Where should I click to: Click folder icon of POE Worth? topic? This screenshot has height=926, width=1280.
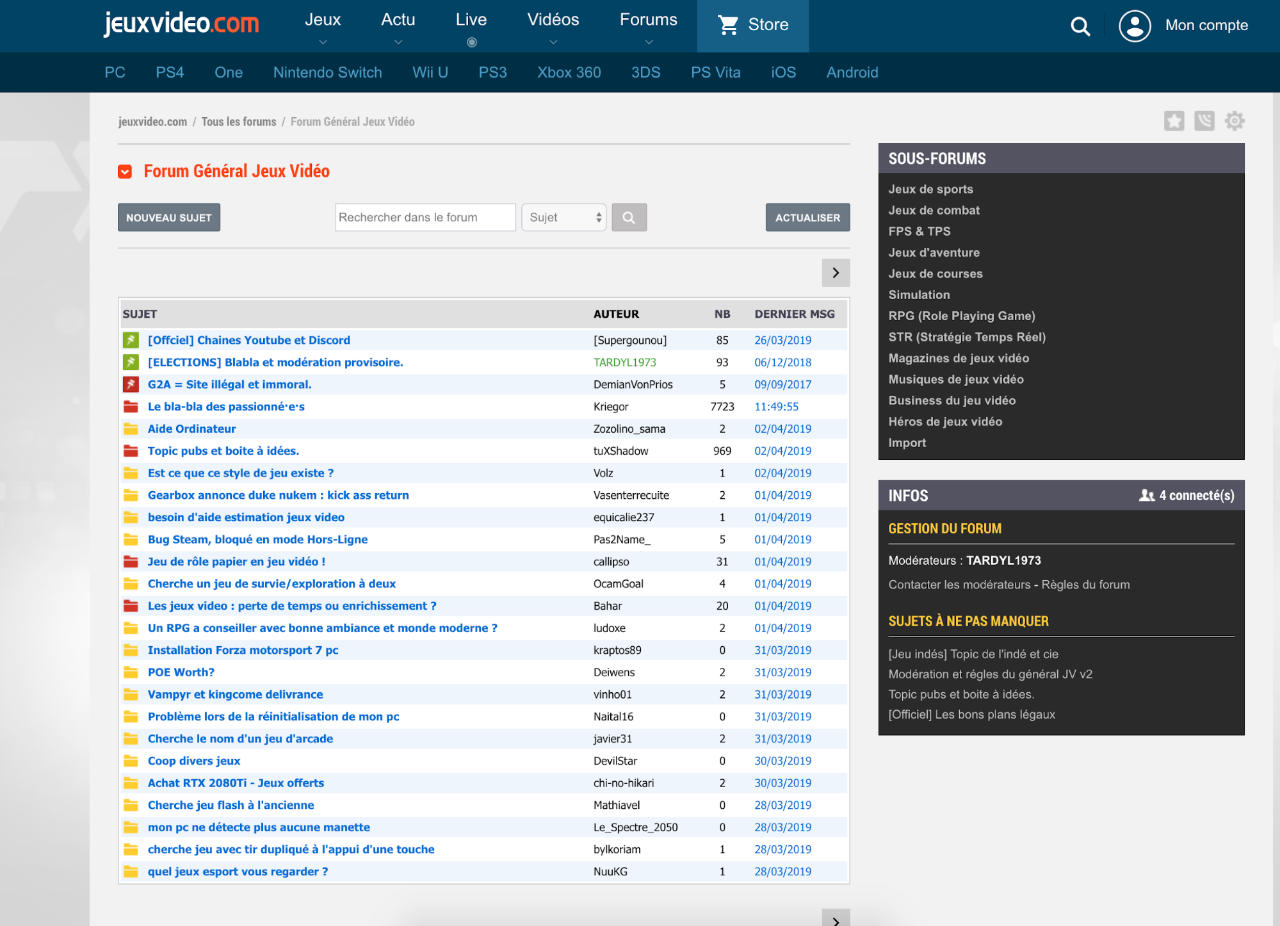click(x=130, y=672)
